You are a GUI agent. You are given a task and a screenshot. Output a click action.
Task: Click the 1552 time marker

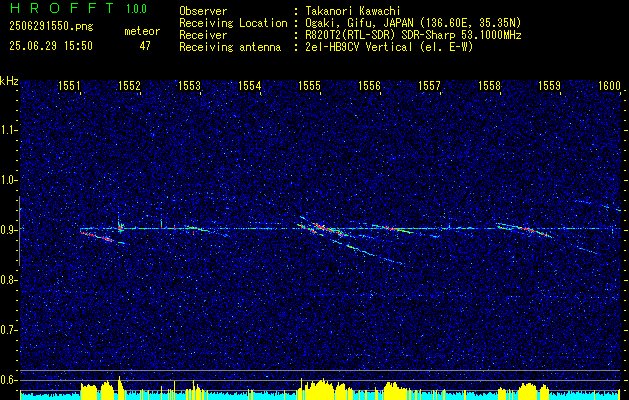(x=130, y=85)
